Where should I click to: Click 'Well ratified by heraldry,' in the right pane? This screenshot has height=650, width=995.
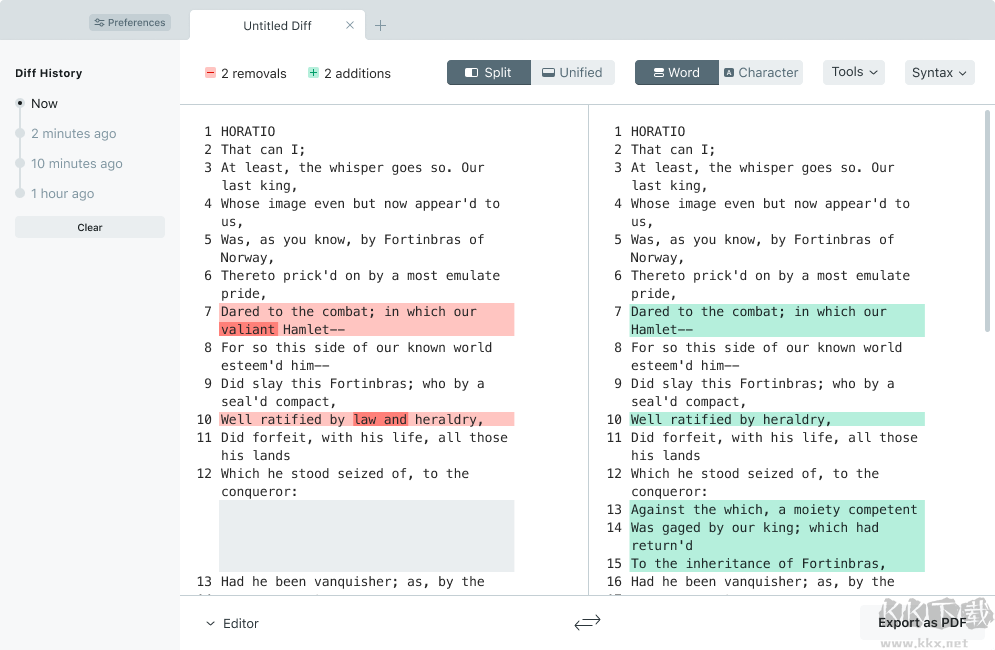click(730, 420)
